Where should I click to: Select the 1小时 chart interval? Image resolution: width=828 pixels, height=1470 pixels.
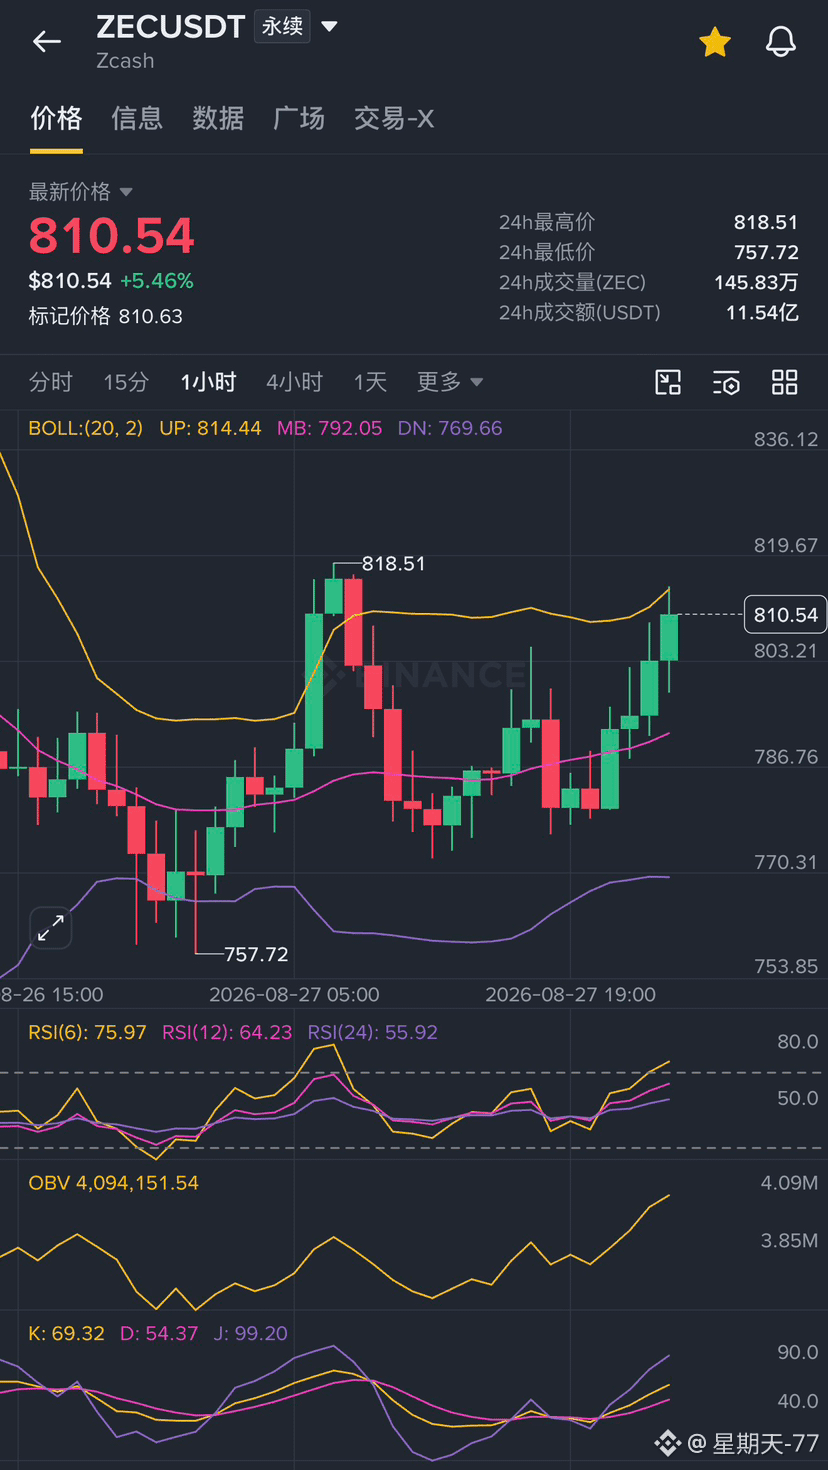pyautogui.click(x=208, y=382)
